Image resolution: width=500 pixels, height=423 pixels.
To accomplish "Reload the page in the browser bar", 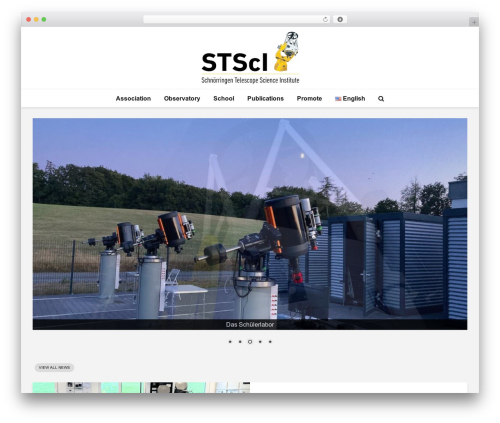I will point(325,20).
